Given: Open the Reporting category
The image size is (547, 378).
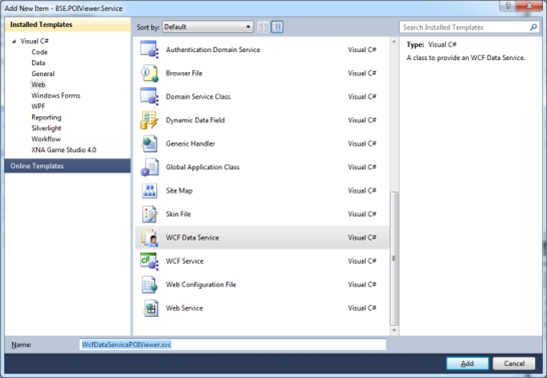Looking at the screenshot, I should tap(46, 117).
